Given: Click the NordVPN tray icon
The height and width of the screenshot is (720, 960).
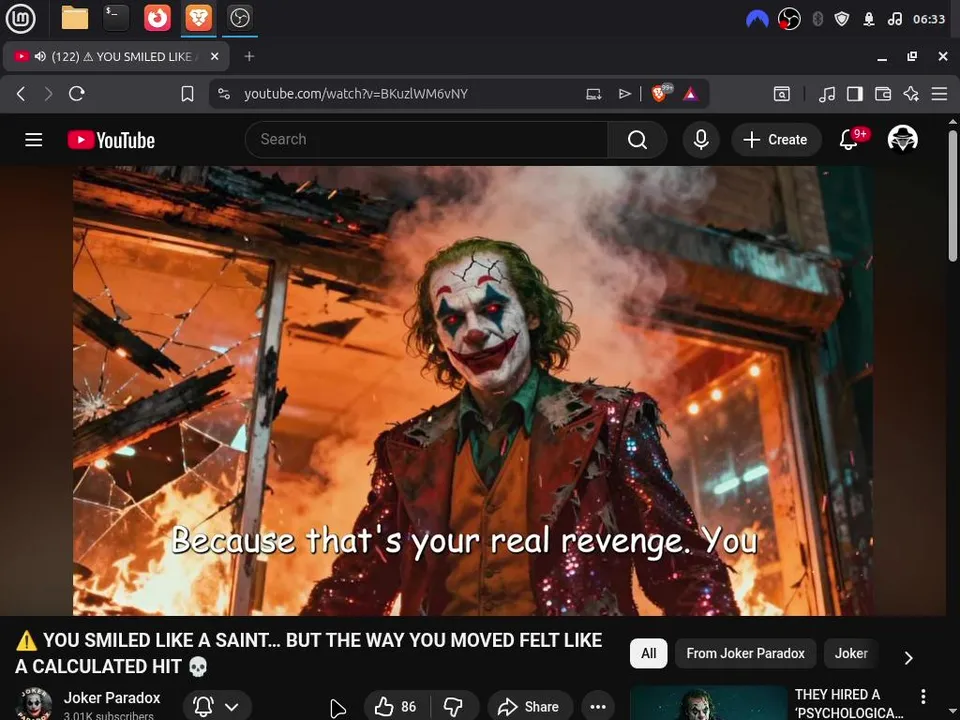Looking at the screenshot, I should pyautogui.click(x=757, y=19).
